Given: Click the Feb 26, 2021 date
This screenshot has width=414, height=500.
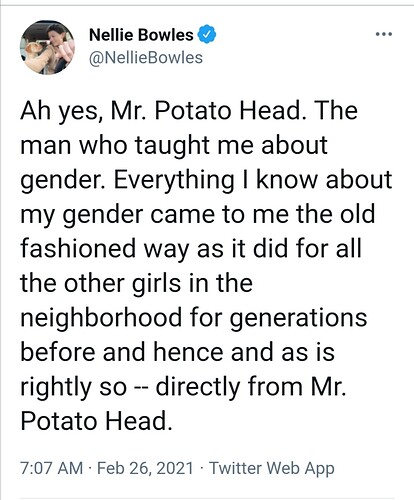Looking at the screenshot, I should tap(145, 468).
